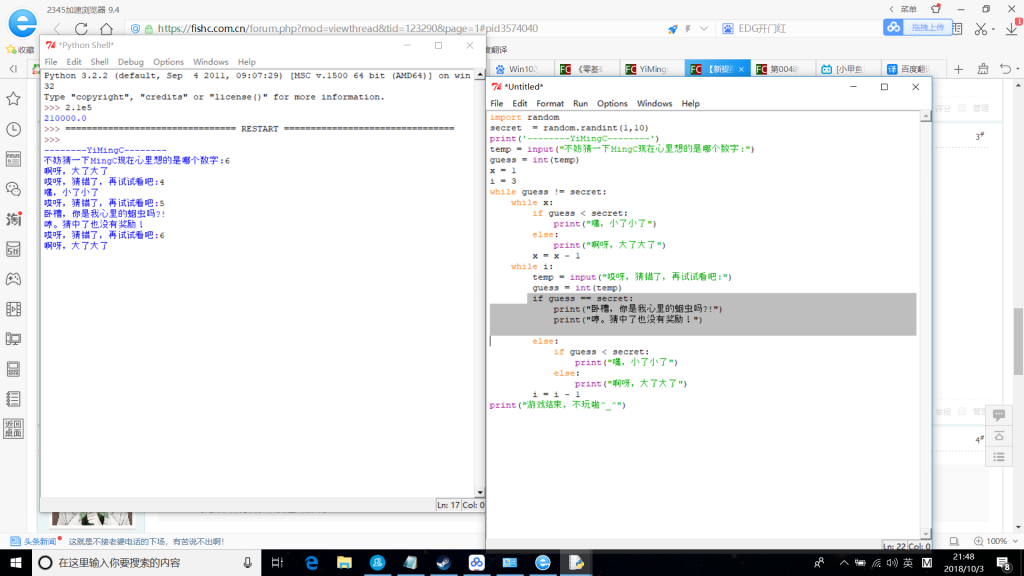Image resolution: width=1024 pixels, height=576 pixels.
Task: Click the Windows taskbar search box
Action: [146, 562]
